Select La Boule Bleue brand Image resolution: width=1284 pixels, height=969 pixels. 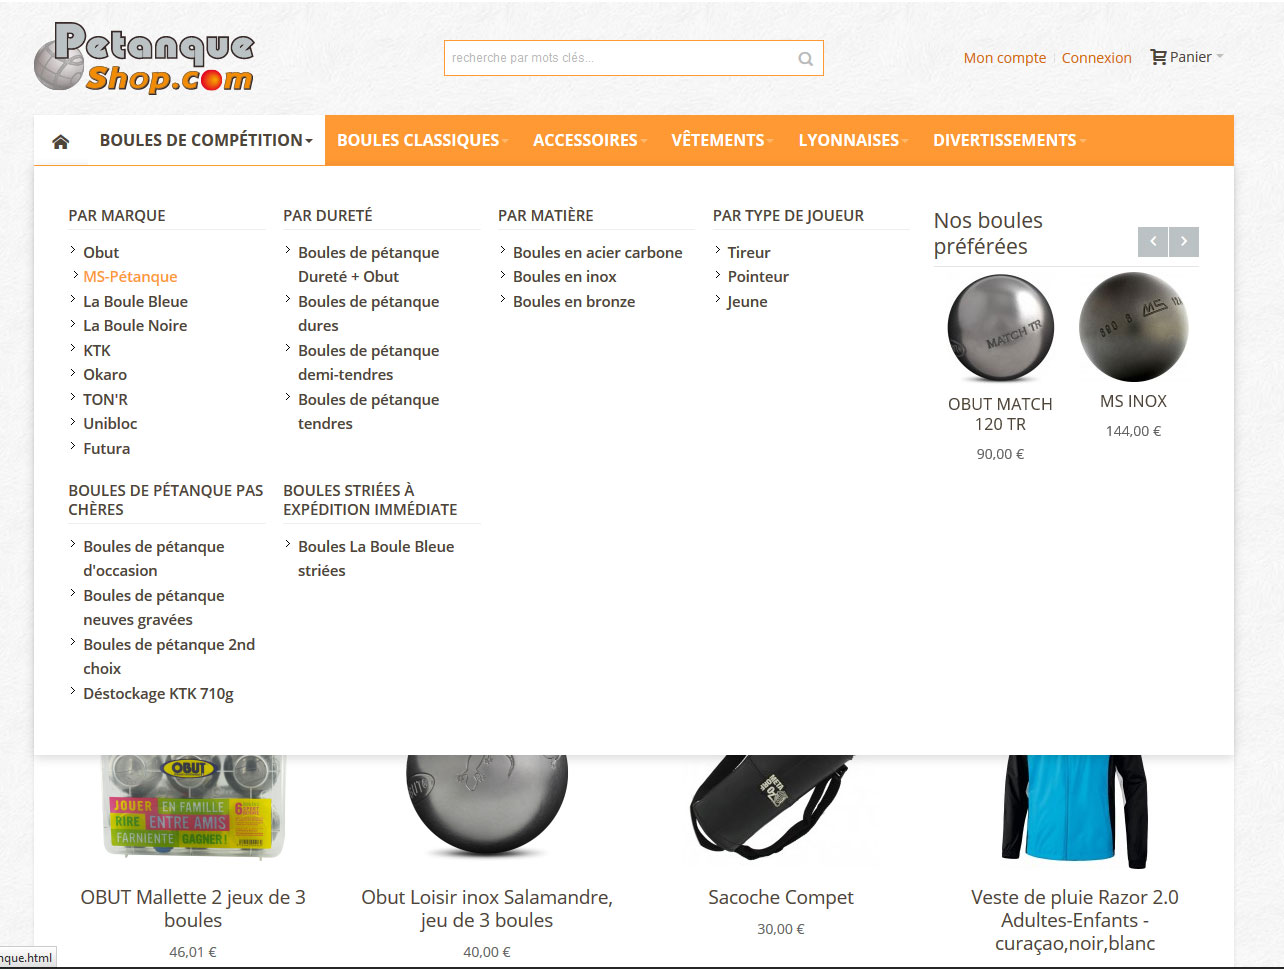pos(135,301)
